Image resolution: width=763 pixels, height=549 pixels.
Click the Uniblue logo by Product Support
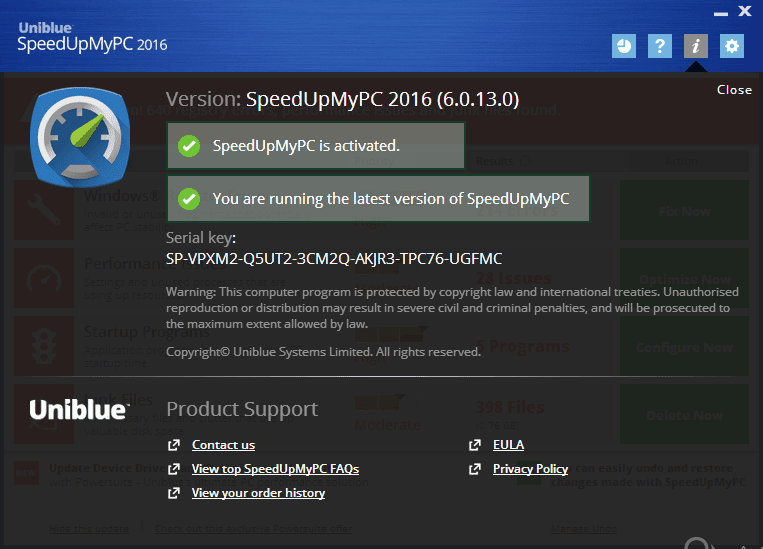79,410
